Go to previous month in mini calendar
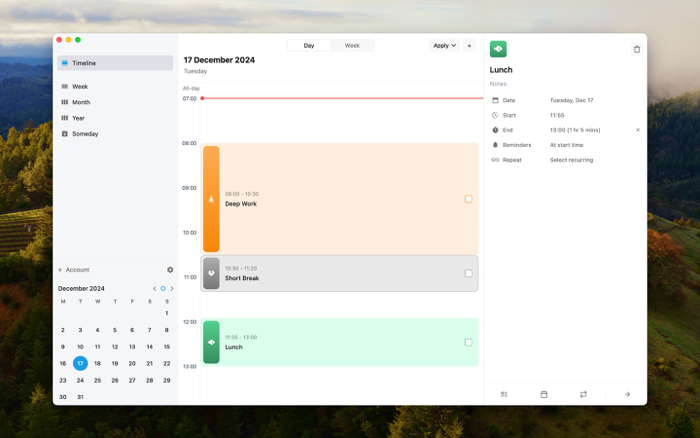The width and height of the screenshot is (700, 438). point(154,288)
